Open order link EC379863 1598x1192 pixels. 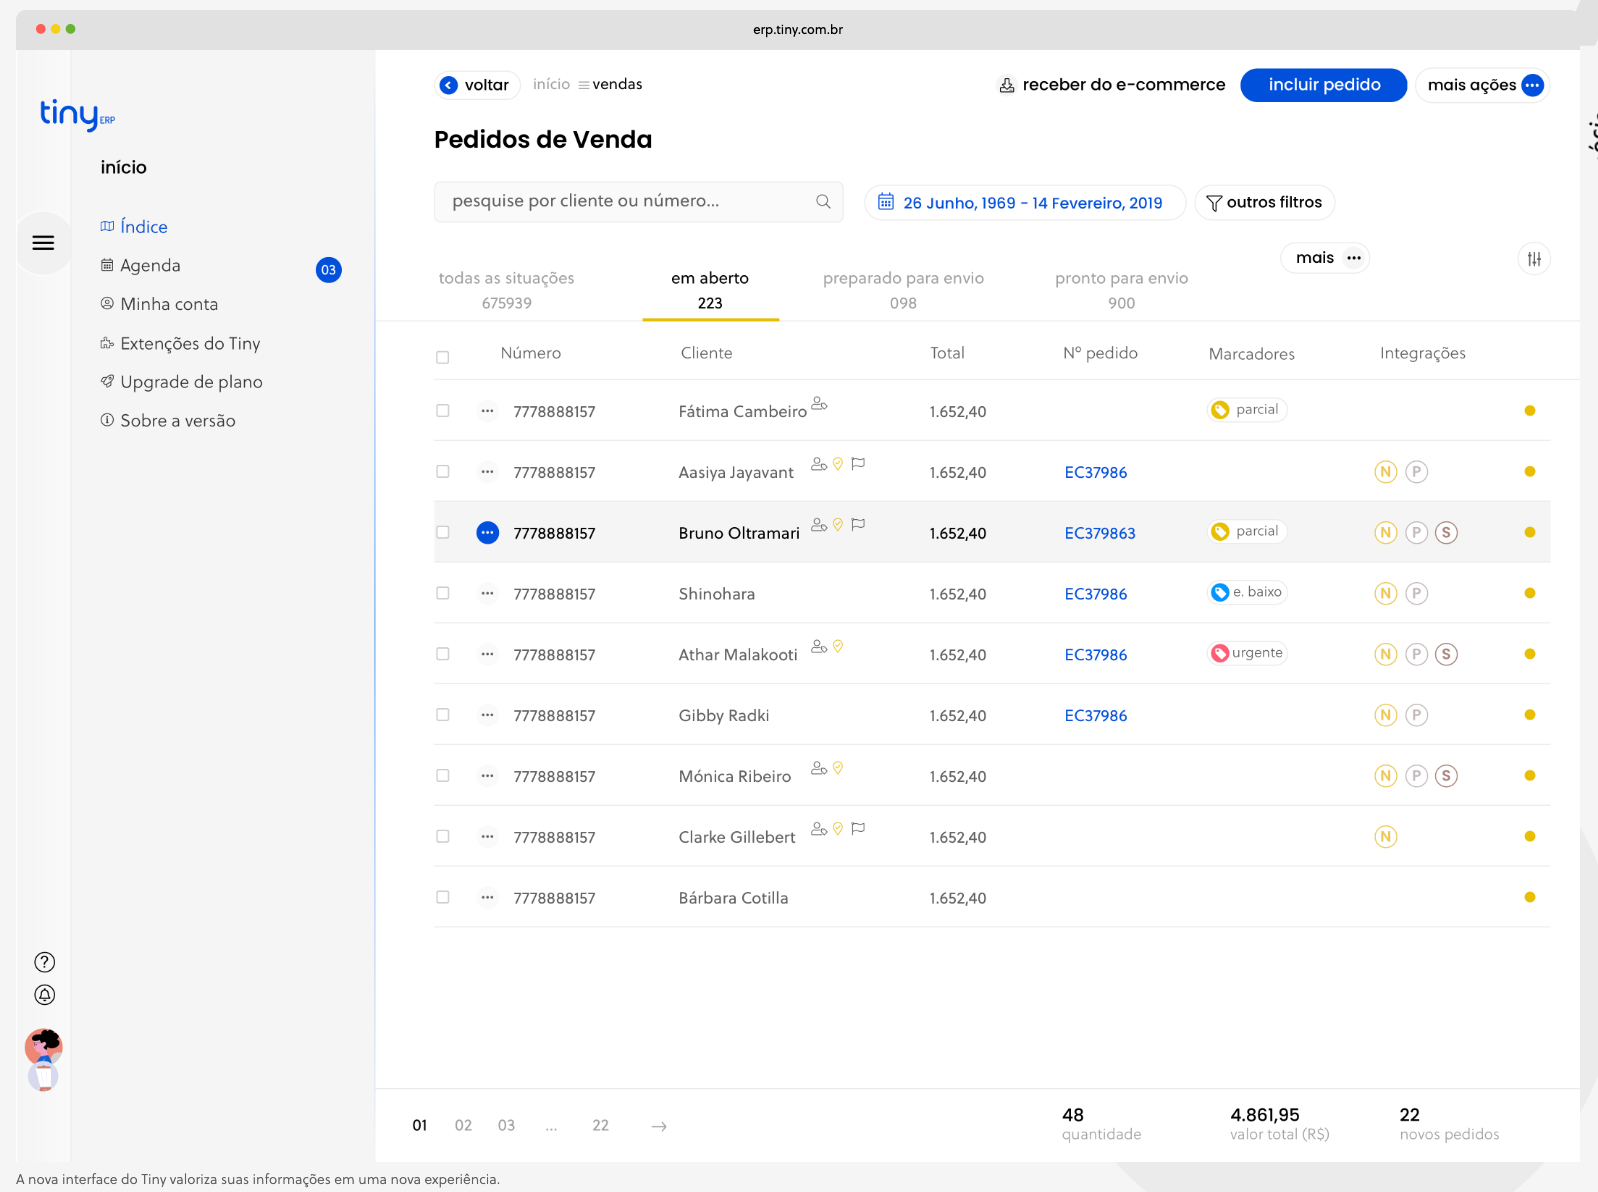1100,534
